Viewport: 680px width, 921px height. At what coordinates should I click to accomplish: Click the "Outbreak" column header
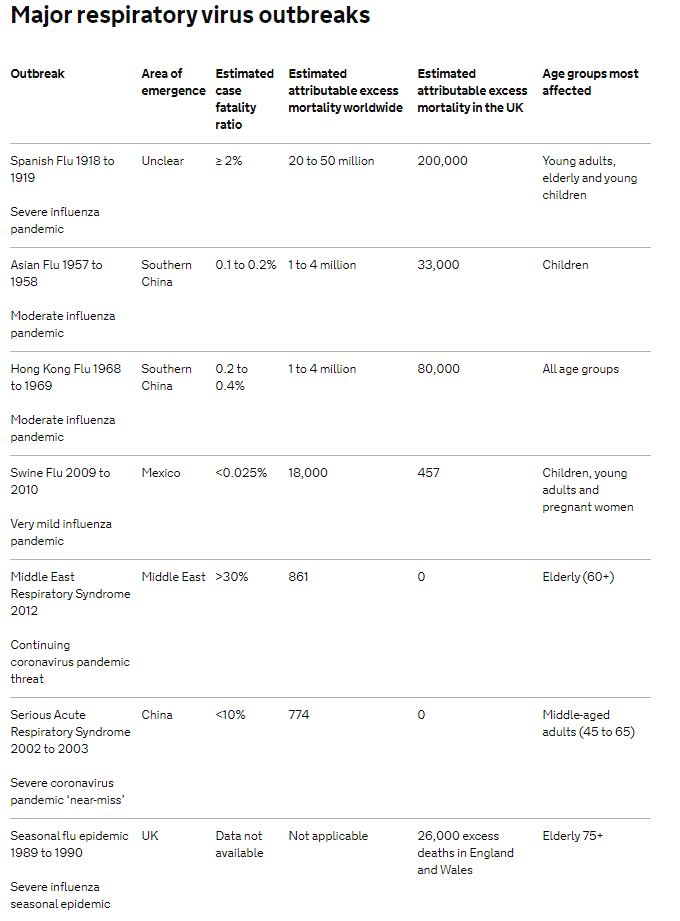click(37, 74)
